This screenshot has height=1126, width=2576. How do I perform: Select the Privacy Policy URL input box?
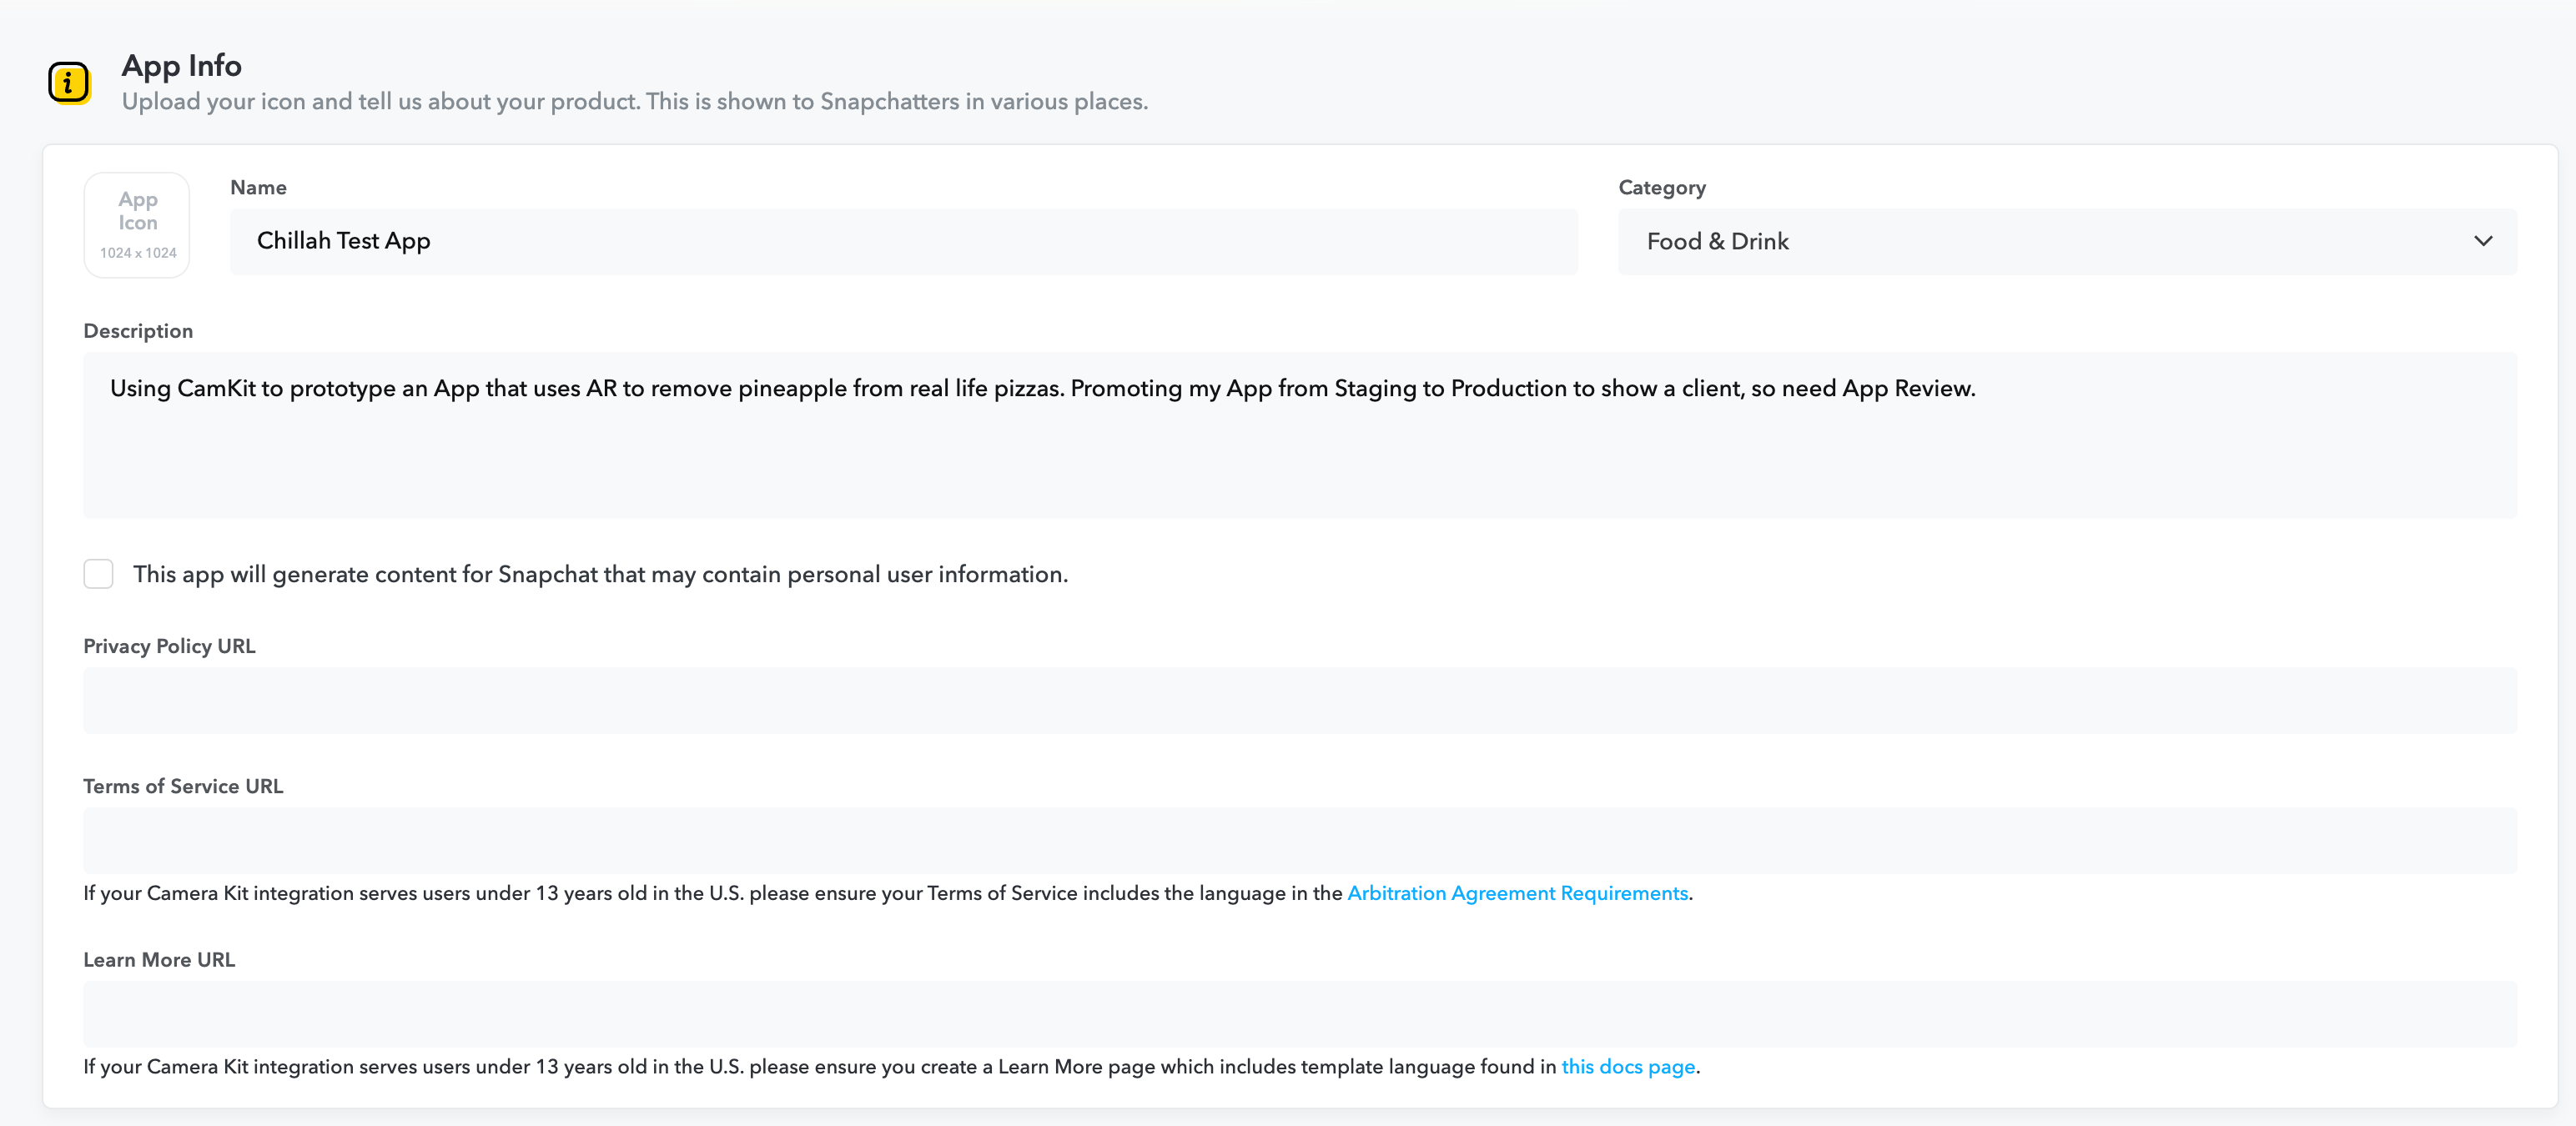[x=1300, y=700]
